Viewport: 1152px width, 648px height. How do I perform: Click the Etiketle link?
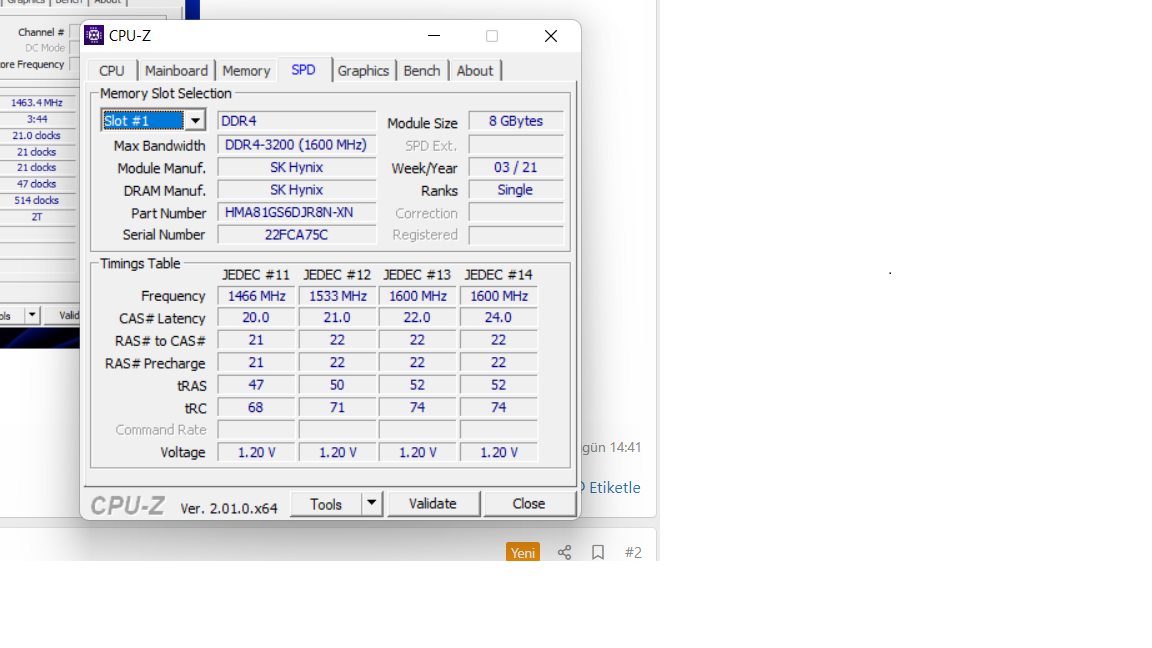coord(614,488)
